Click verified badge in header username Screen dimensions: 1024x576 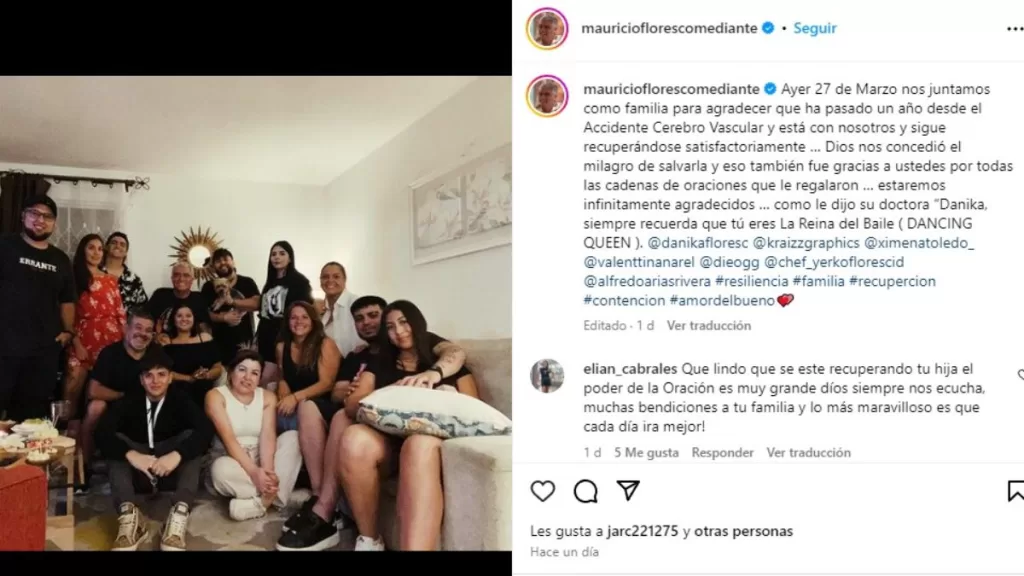[768, 28]
